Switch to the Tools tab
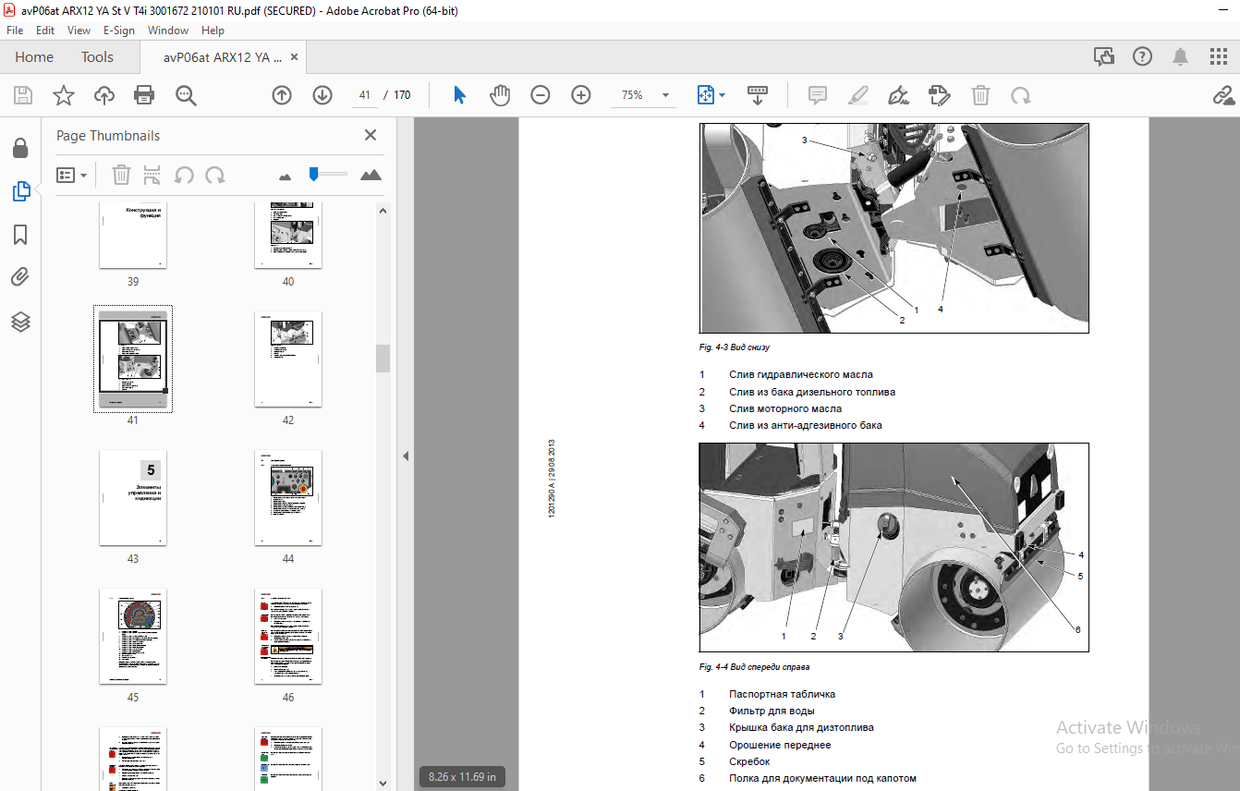The width and height of the screenshot is (1240, 791). coord(97,57)
